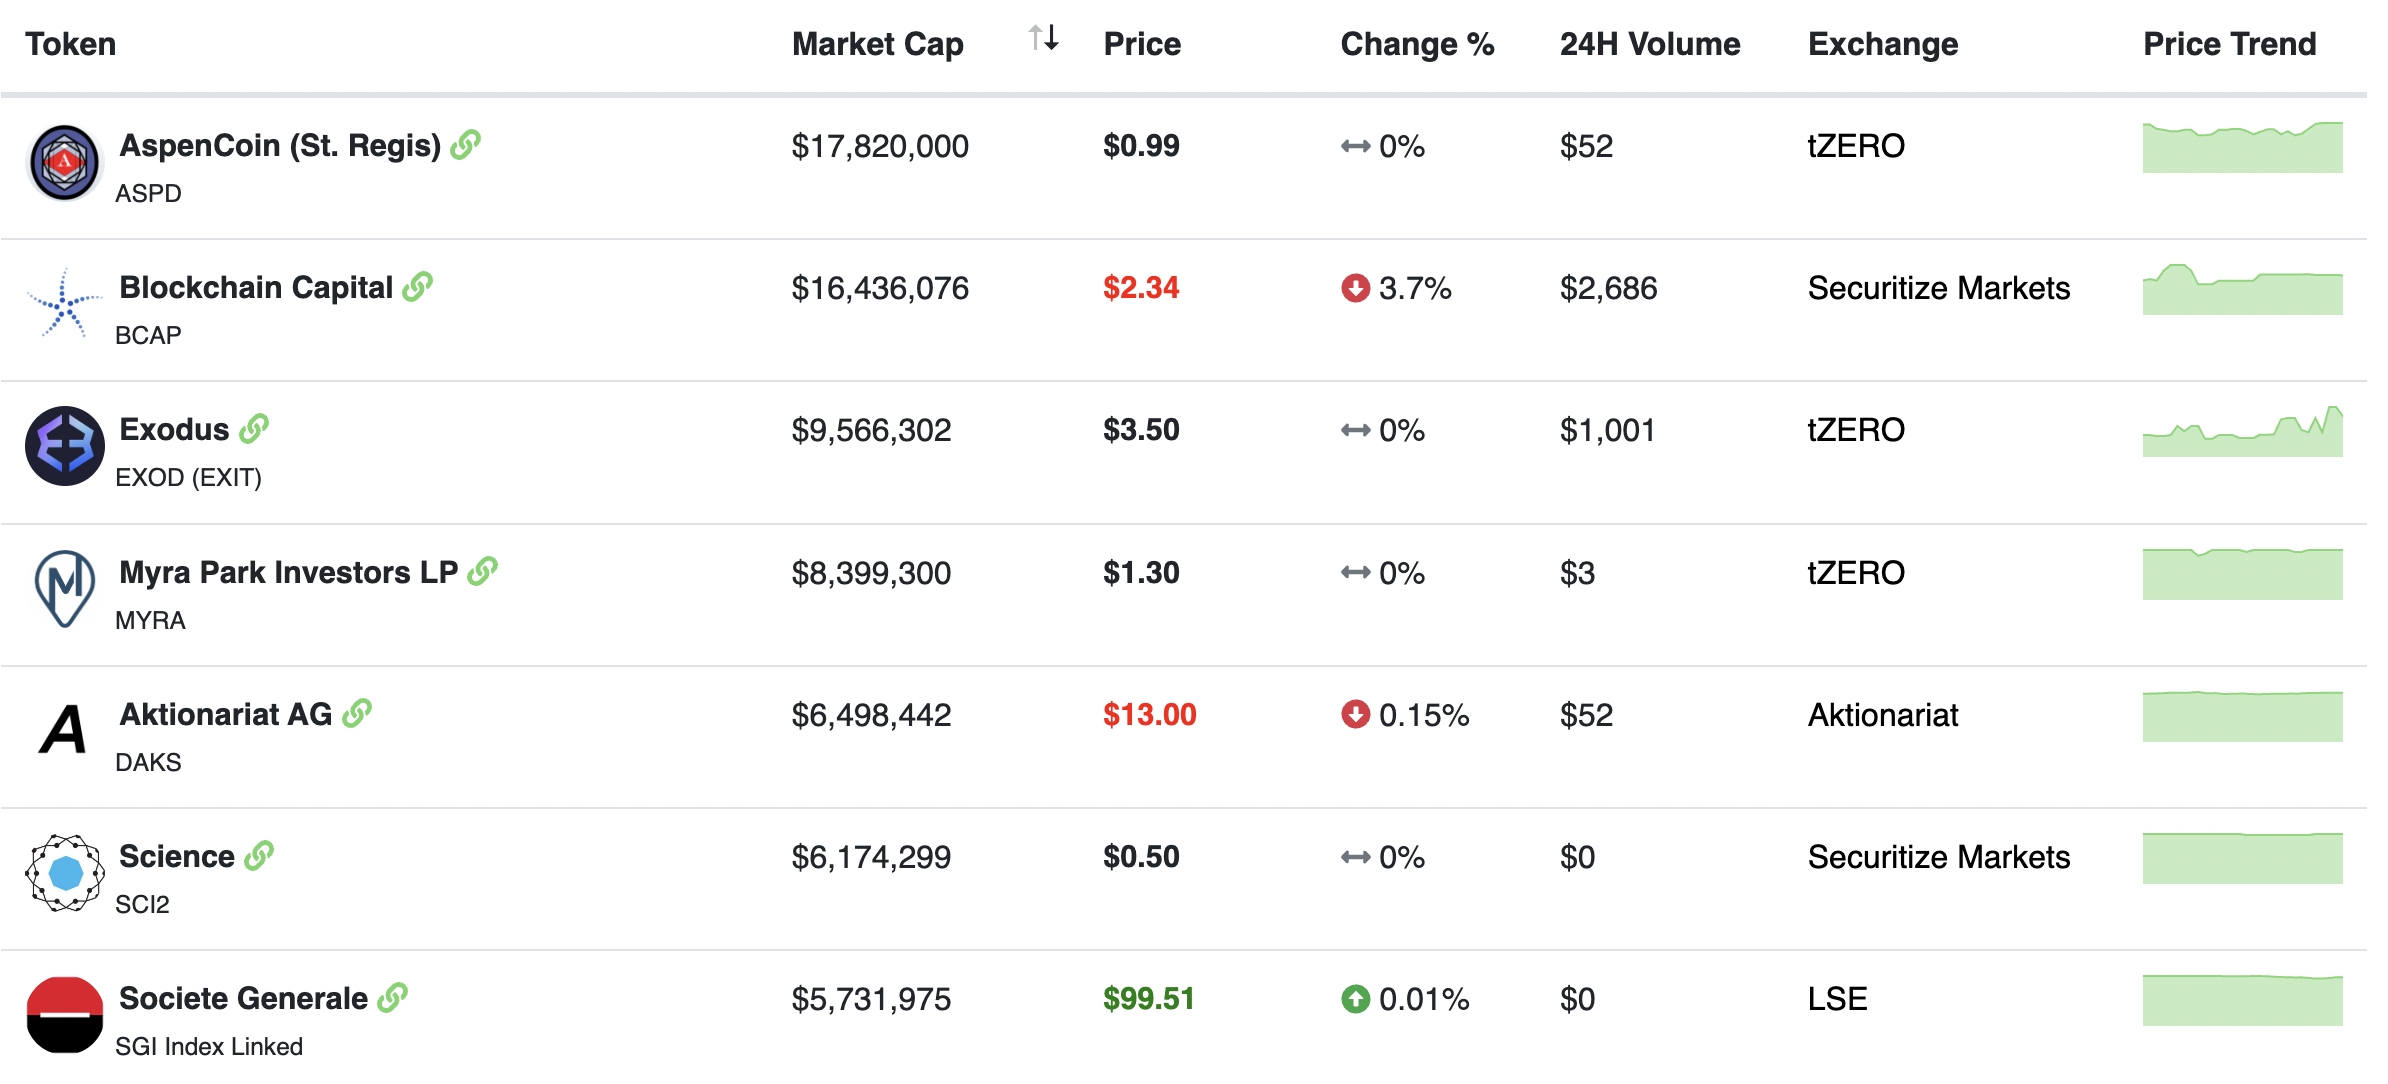Screen dimensions: 2388x1084
Task: Click the Societe Generale logo
Action: point(65,1015)
